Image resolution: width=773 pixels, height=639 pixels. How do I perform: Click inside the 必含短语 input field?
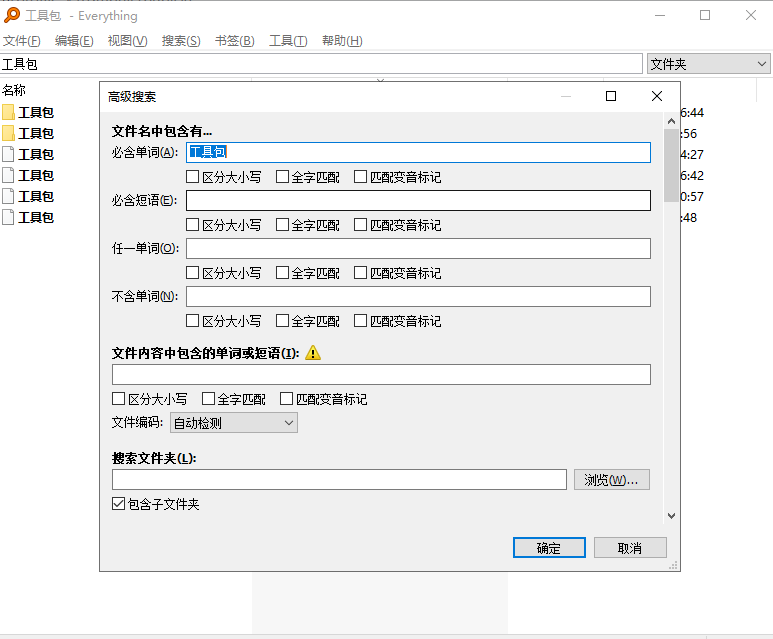tap(418, 201)
